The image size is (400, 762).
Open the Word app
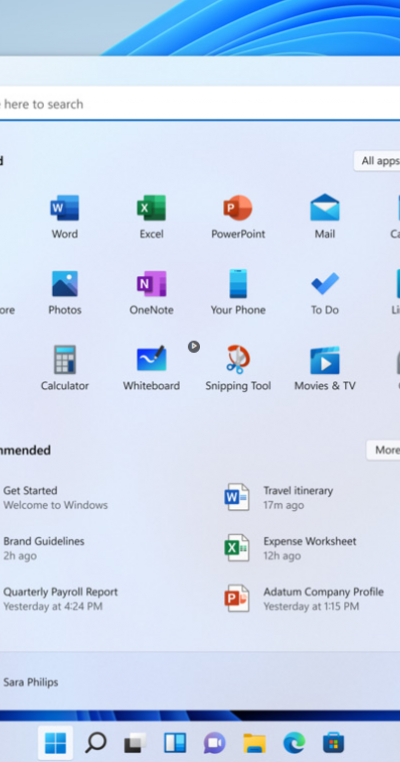(65, 216)
